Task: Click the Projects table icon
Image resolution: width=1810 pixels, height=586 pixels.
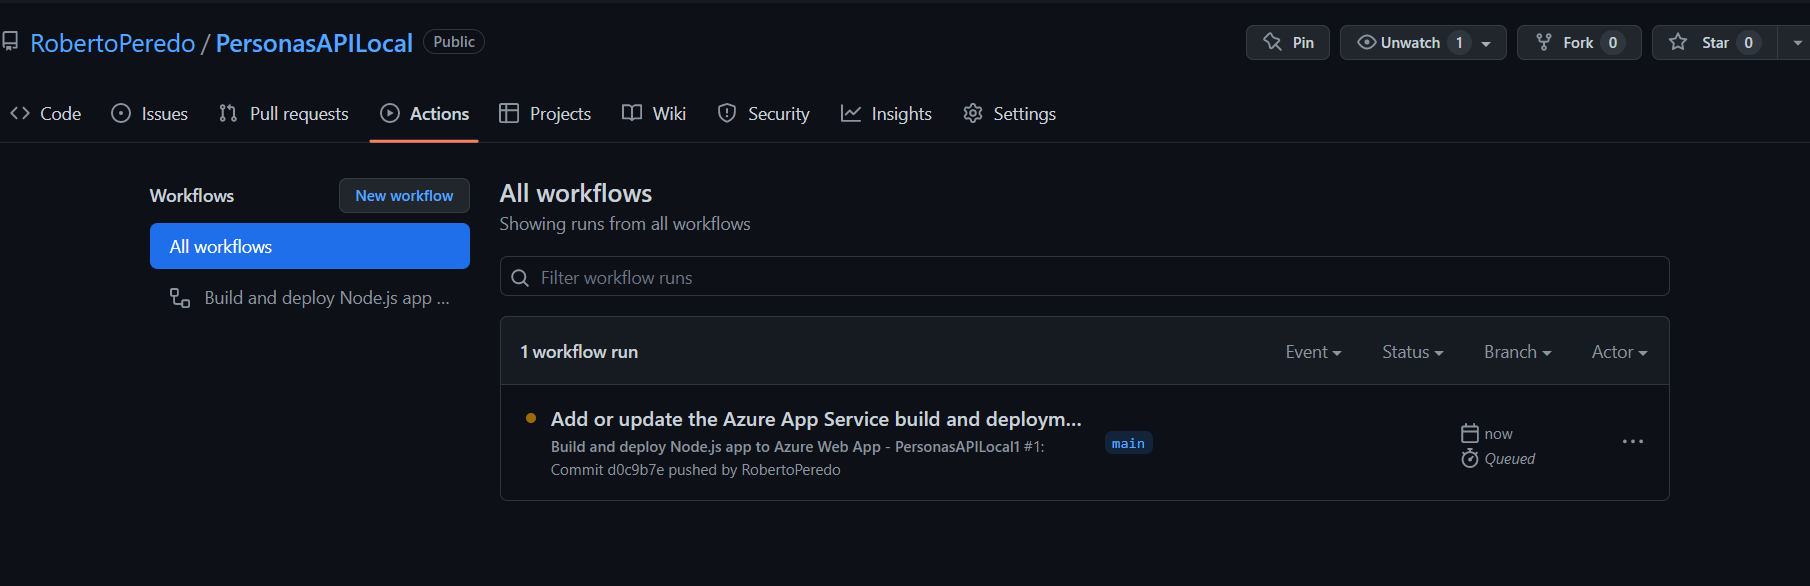Action: point(509,113)
